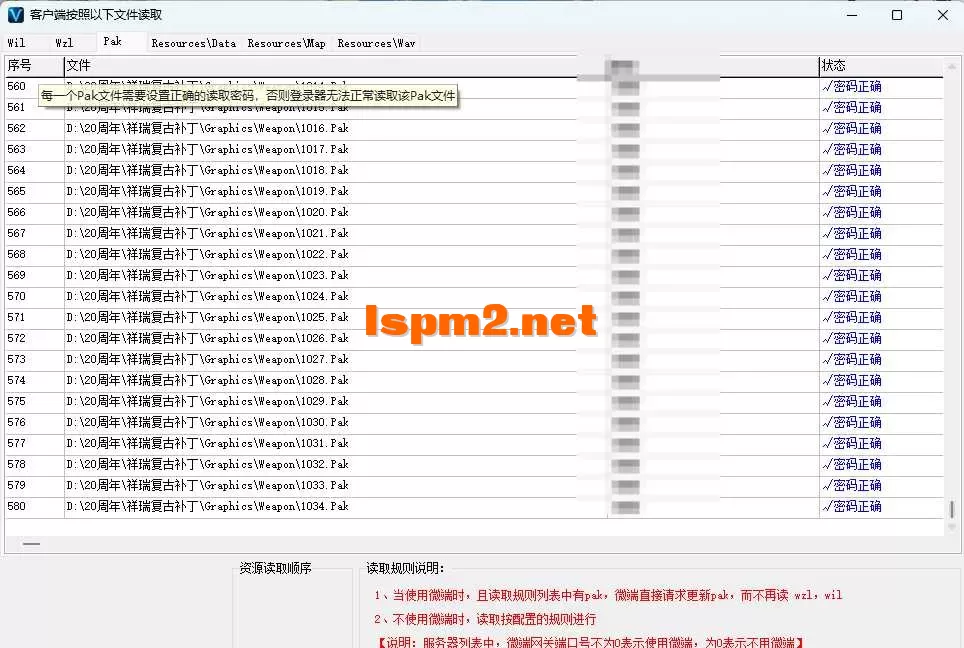Open the Resources\Wav tab

[x=376, y=43]
